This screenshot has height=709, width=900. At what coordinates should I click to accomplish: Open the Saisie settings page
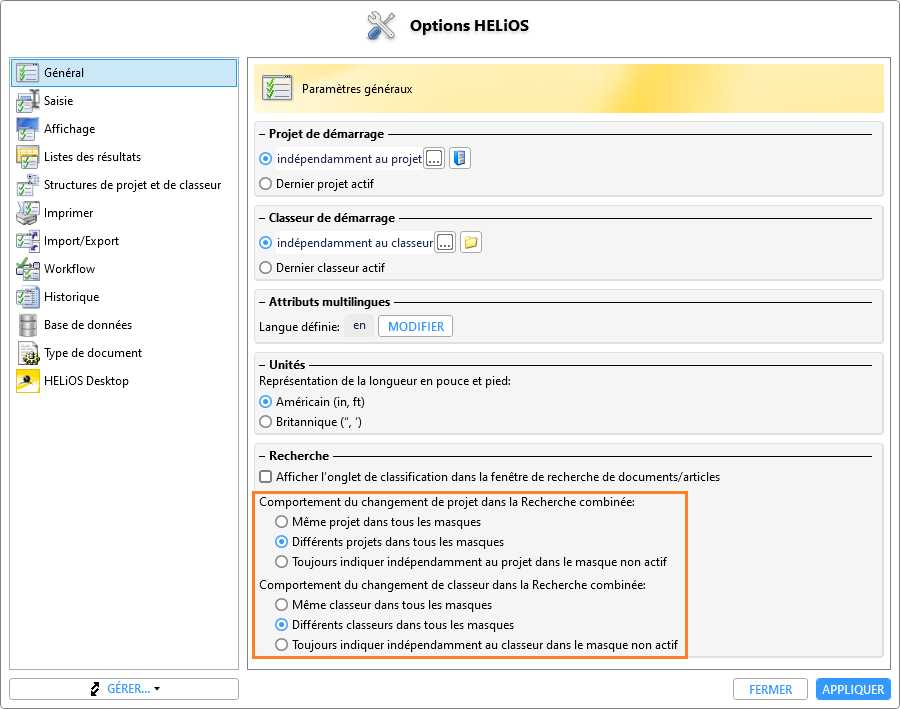point(124,101)
